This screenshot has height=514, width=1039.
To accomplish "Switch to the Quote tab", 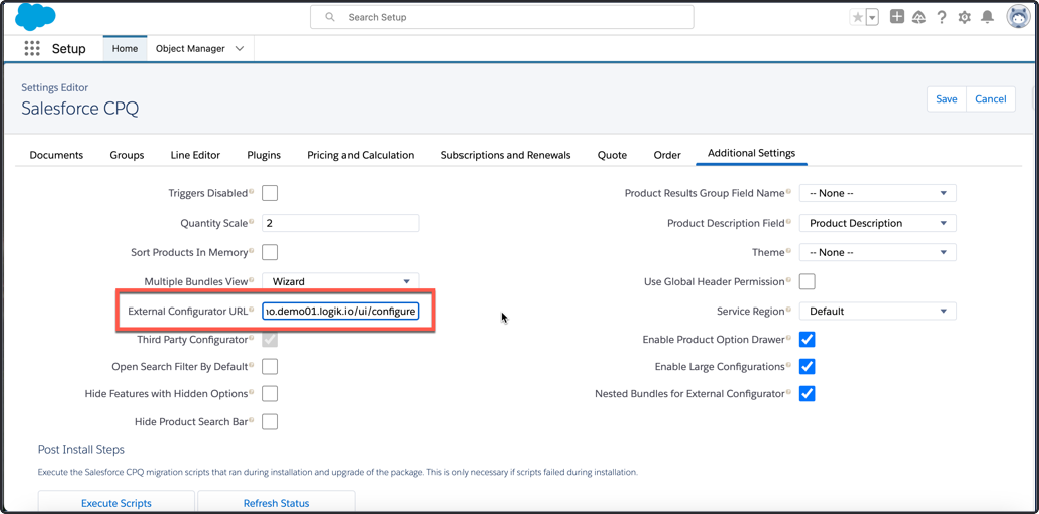I will coord(612,155).
